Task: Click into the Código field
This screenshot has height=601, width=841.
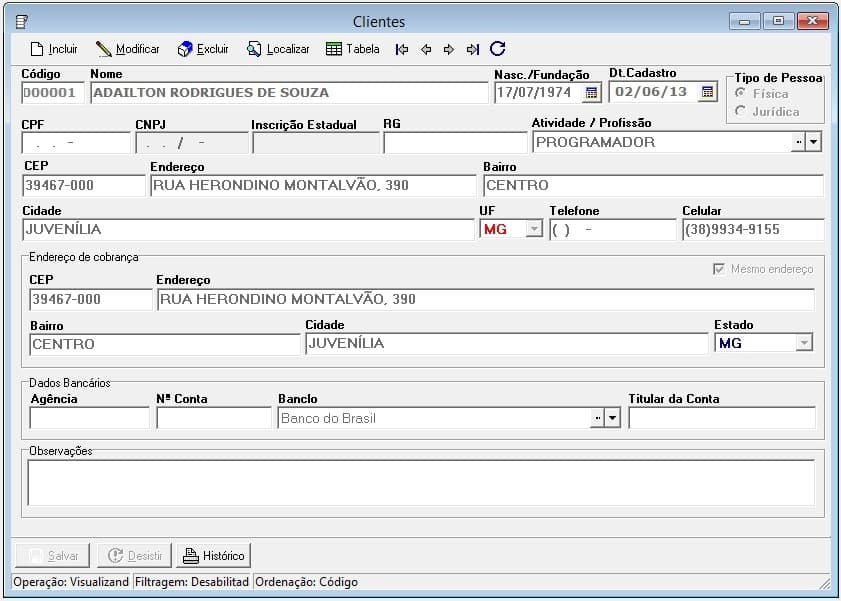Action: tap(53, 93)
